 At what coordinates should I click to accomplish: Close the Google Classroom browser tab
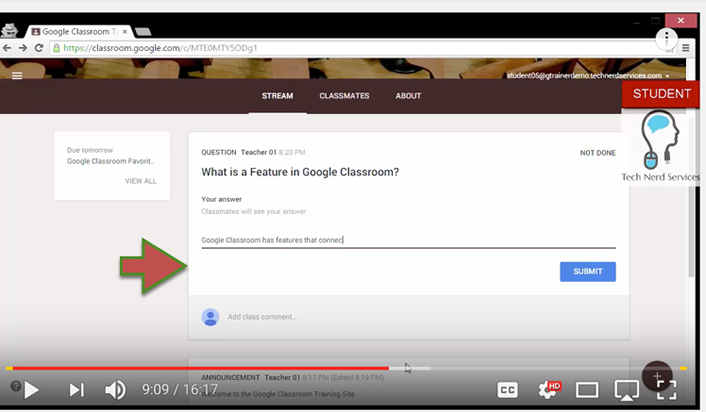click(x=125, y=32)
